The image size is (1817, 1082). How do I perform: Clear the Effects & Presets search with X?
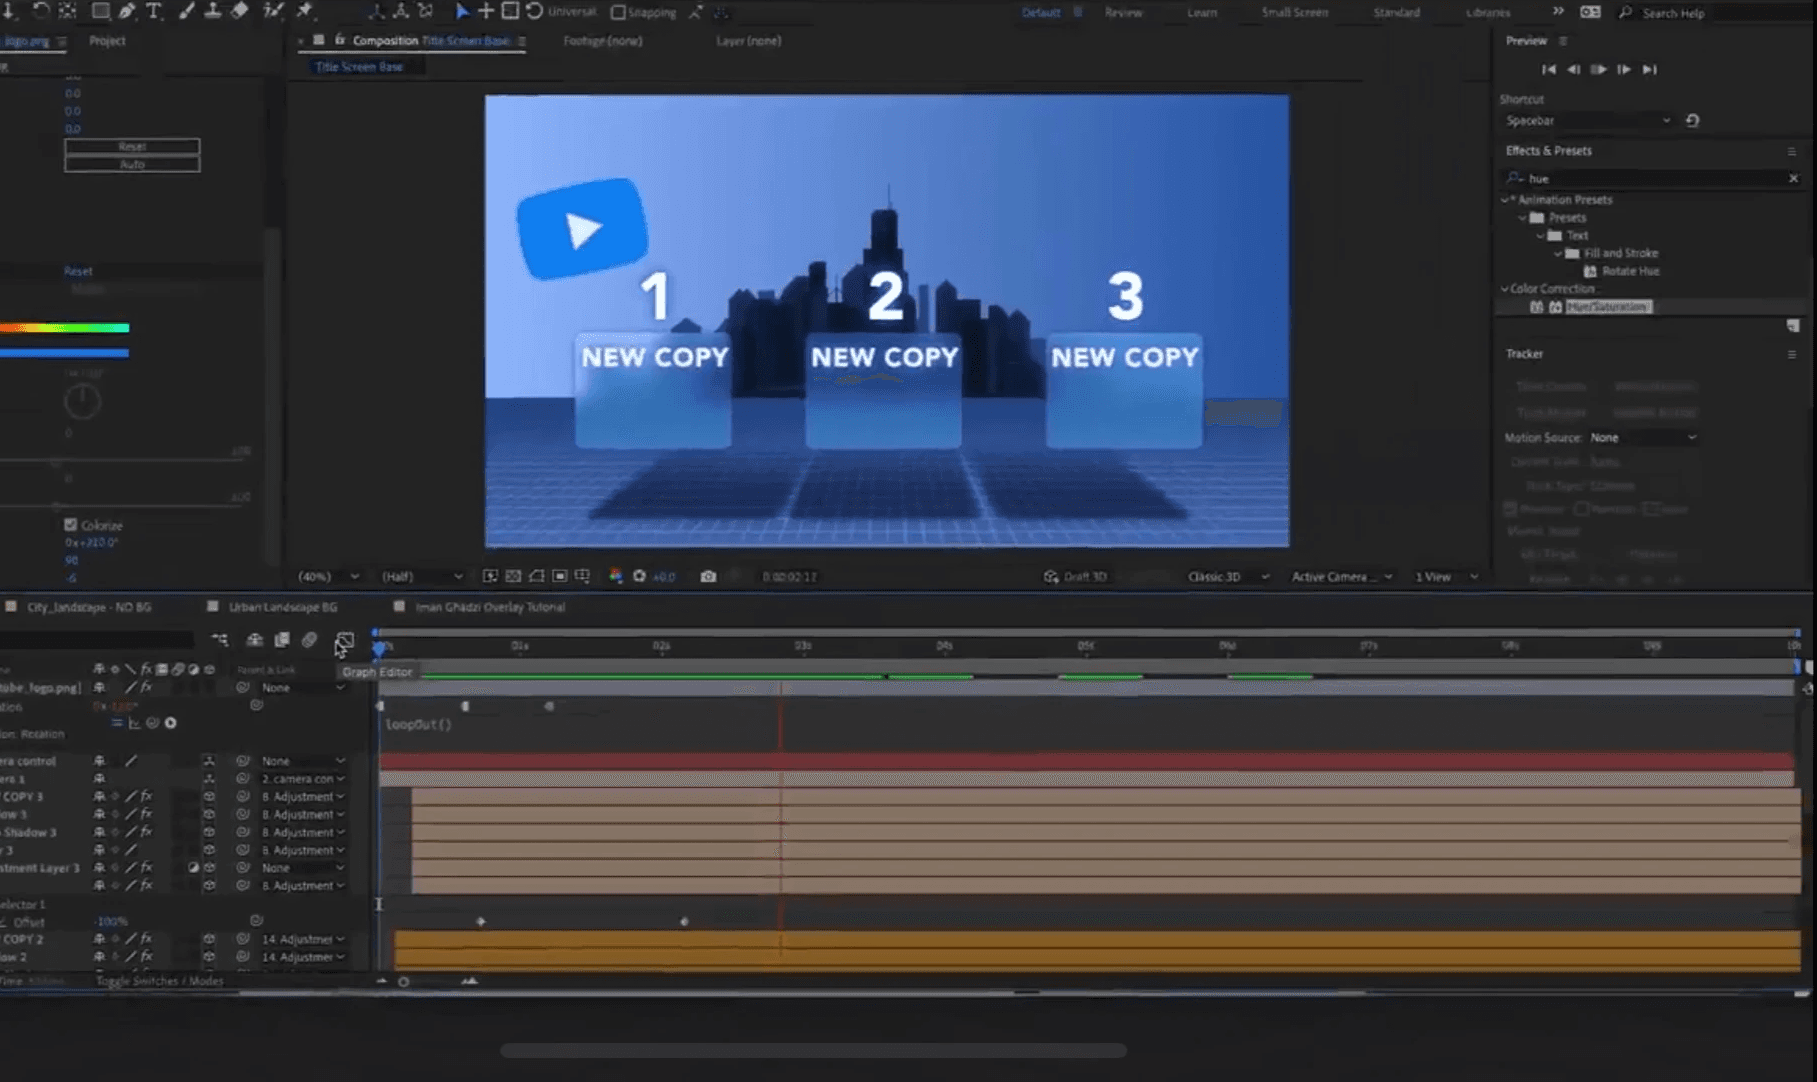[x=1793, y=178]
